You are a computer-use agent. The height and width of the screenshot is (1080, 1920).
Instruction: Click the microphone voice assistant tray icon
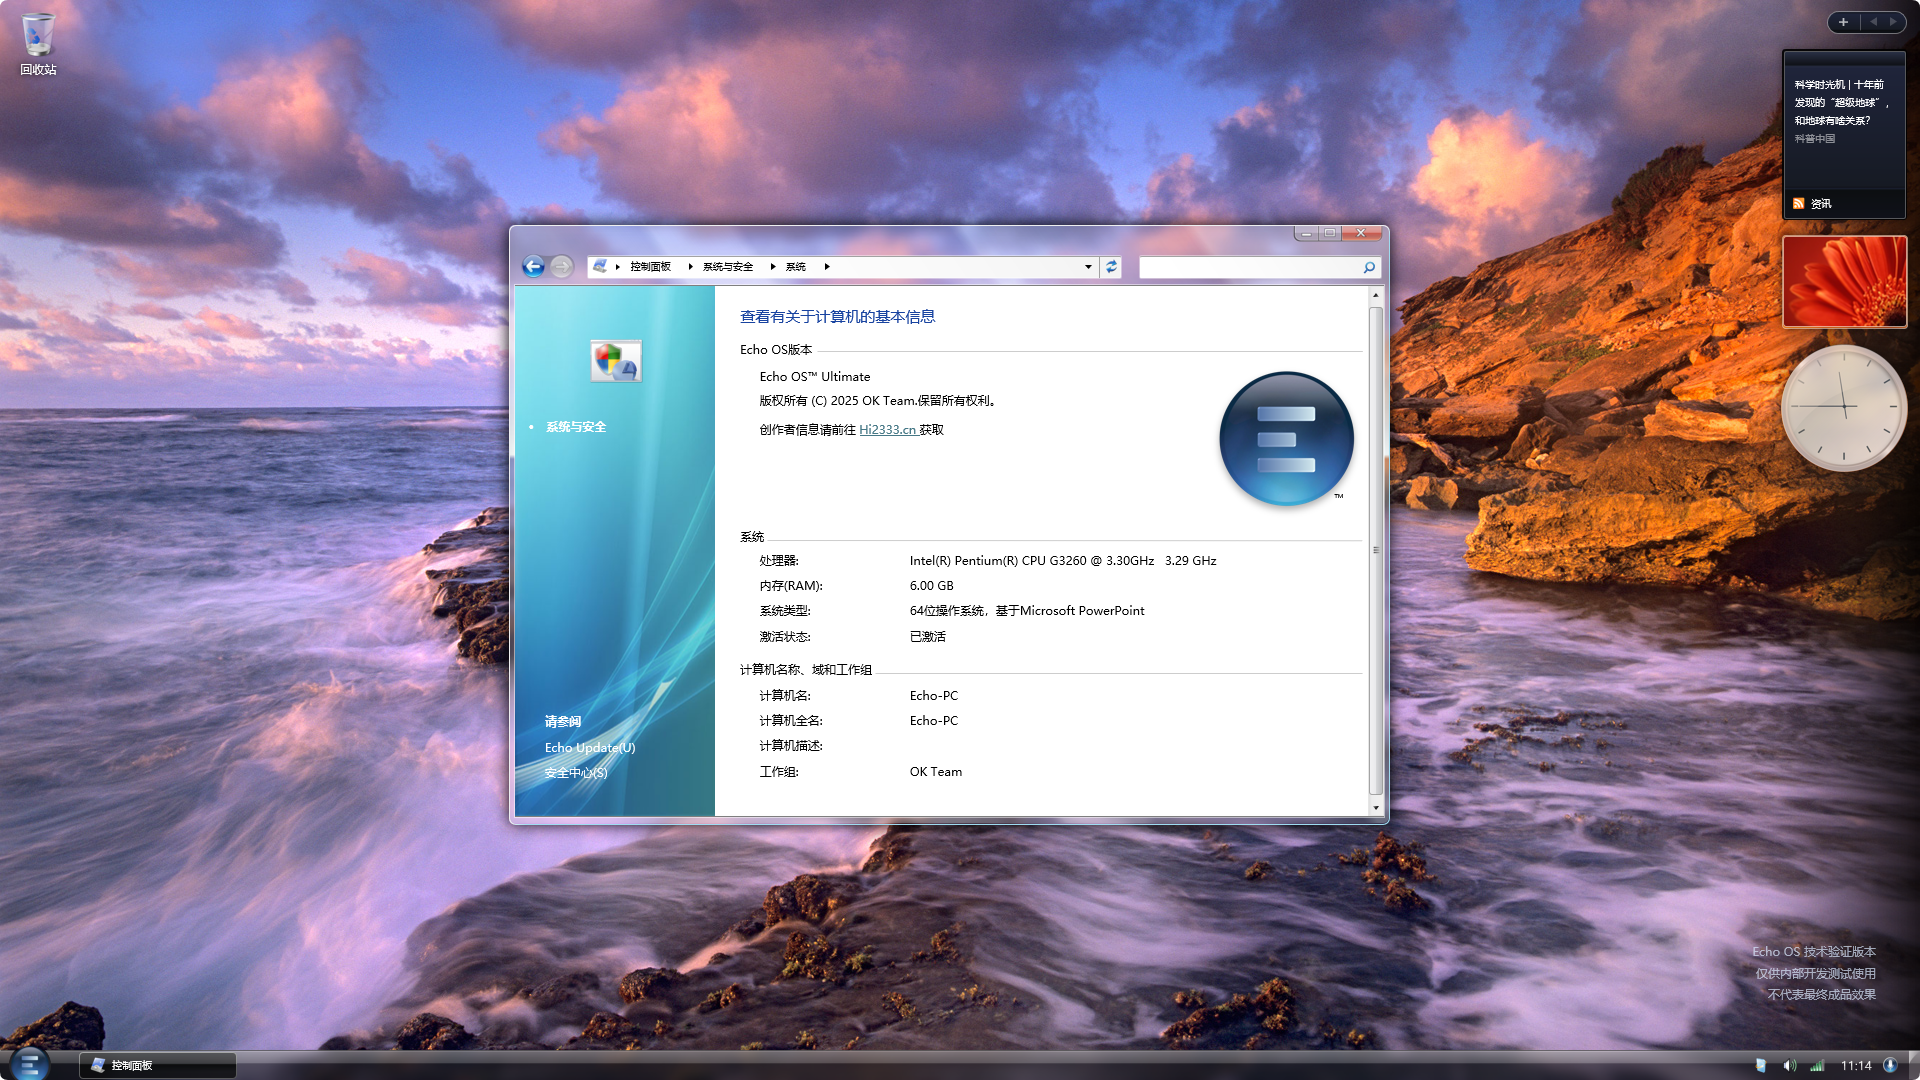point(1890,1065)
